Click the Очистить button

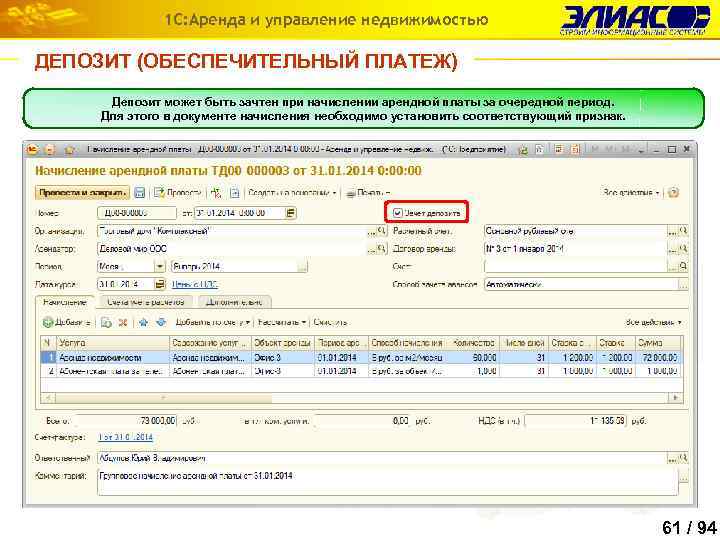(330, 322)
